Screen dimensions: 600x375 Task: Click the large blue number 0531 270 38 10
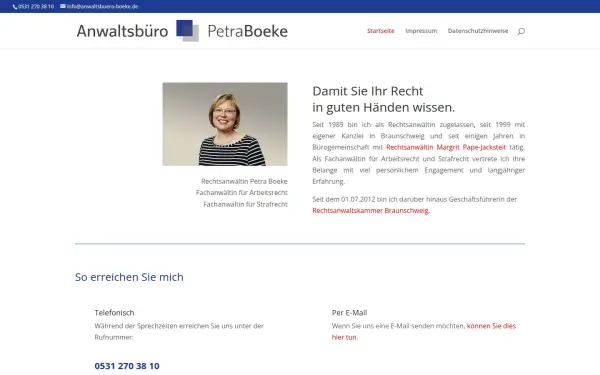click(x=127, y=366)
